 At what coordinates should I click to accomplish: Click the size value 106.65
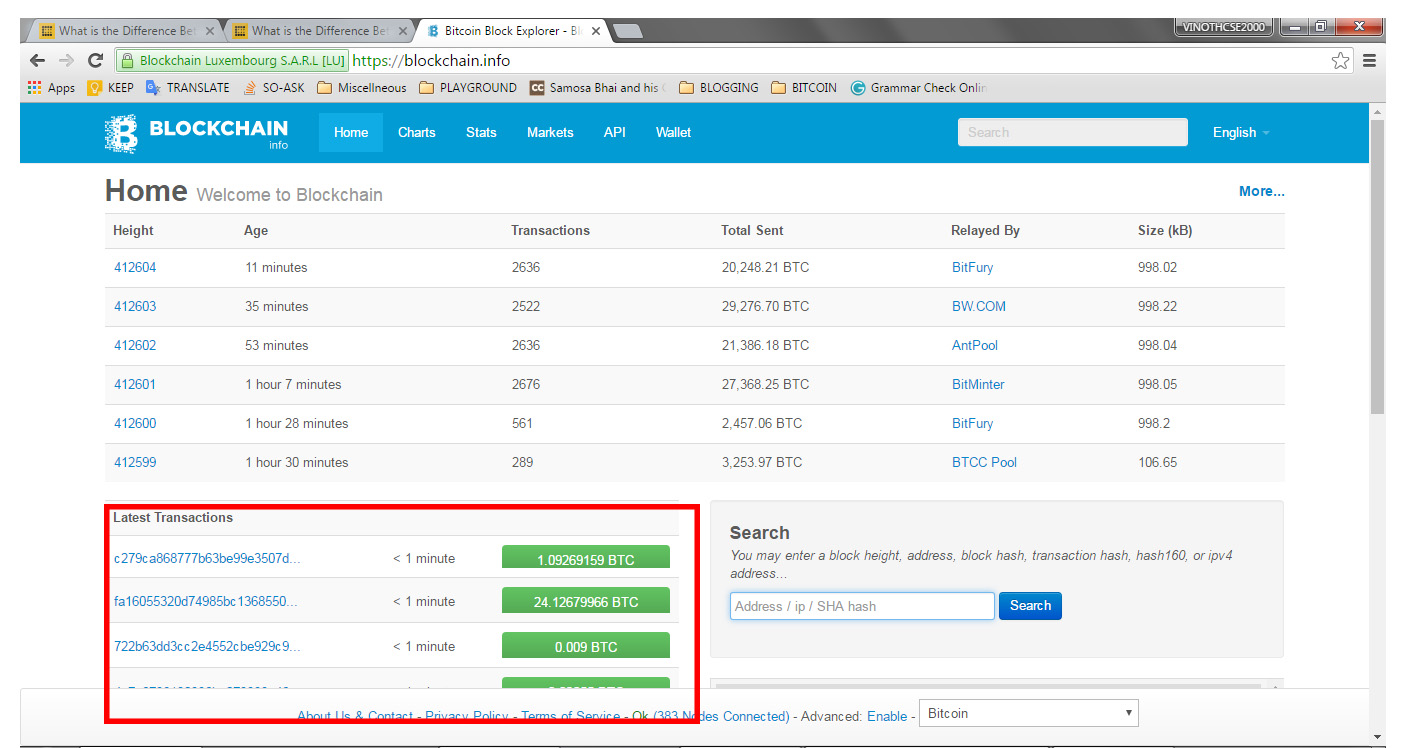pos(1157,462)
